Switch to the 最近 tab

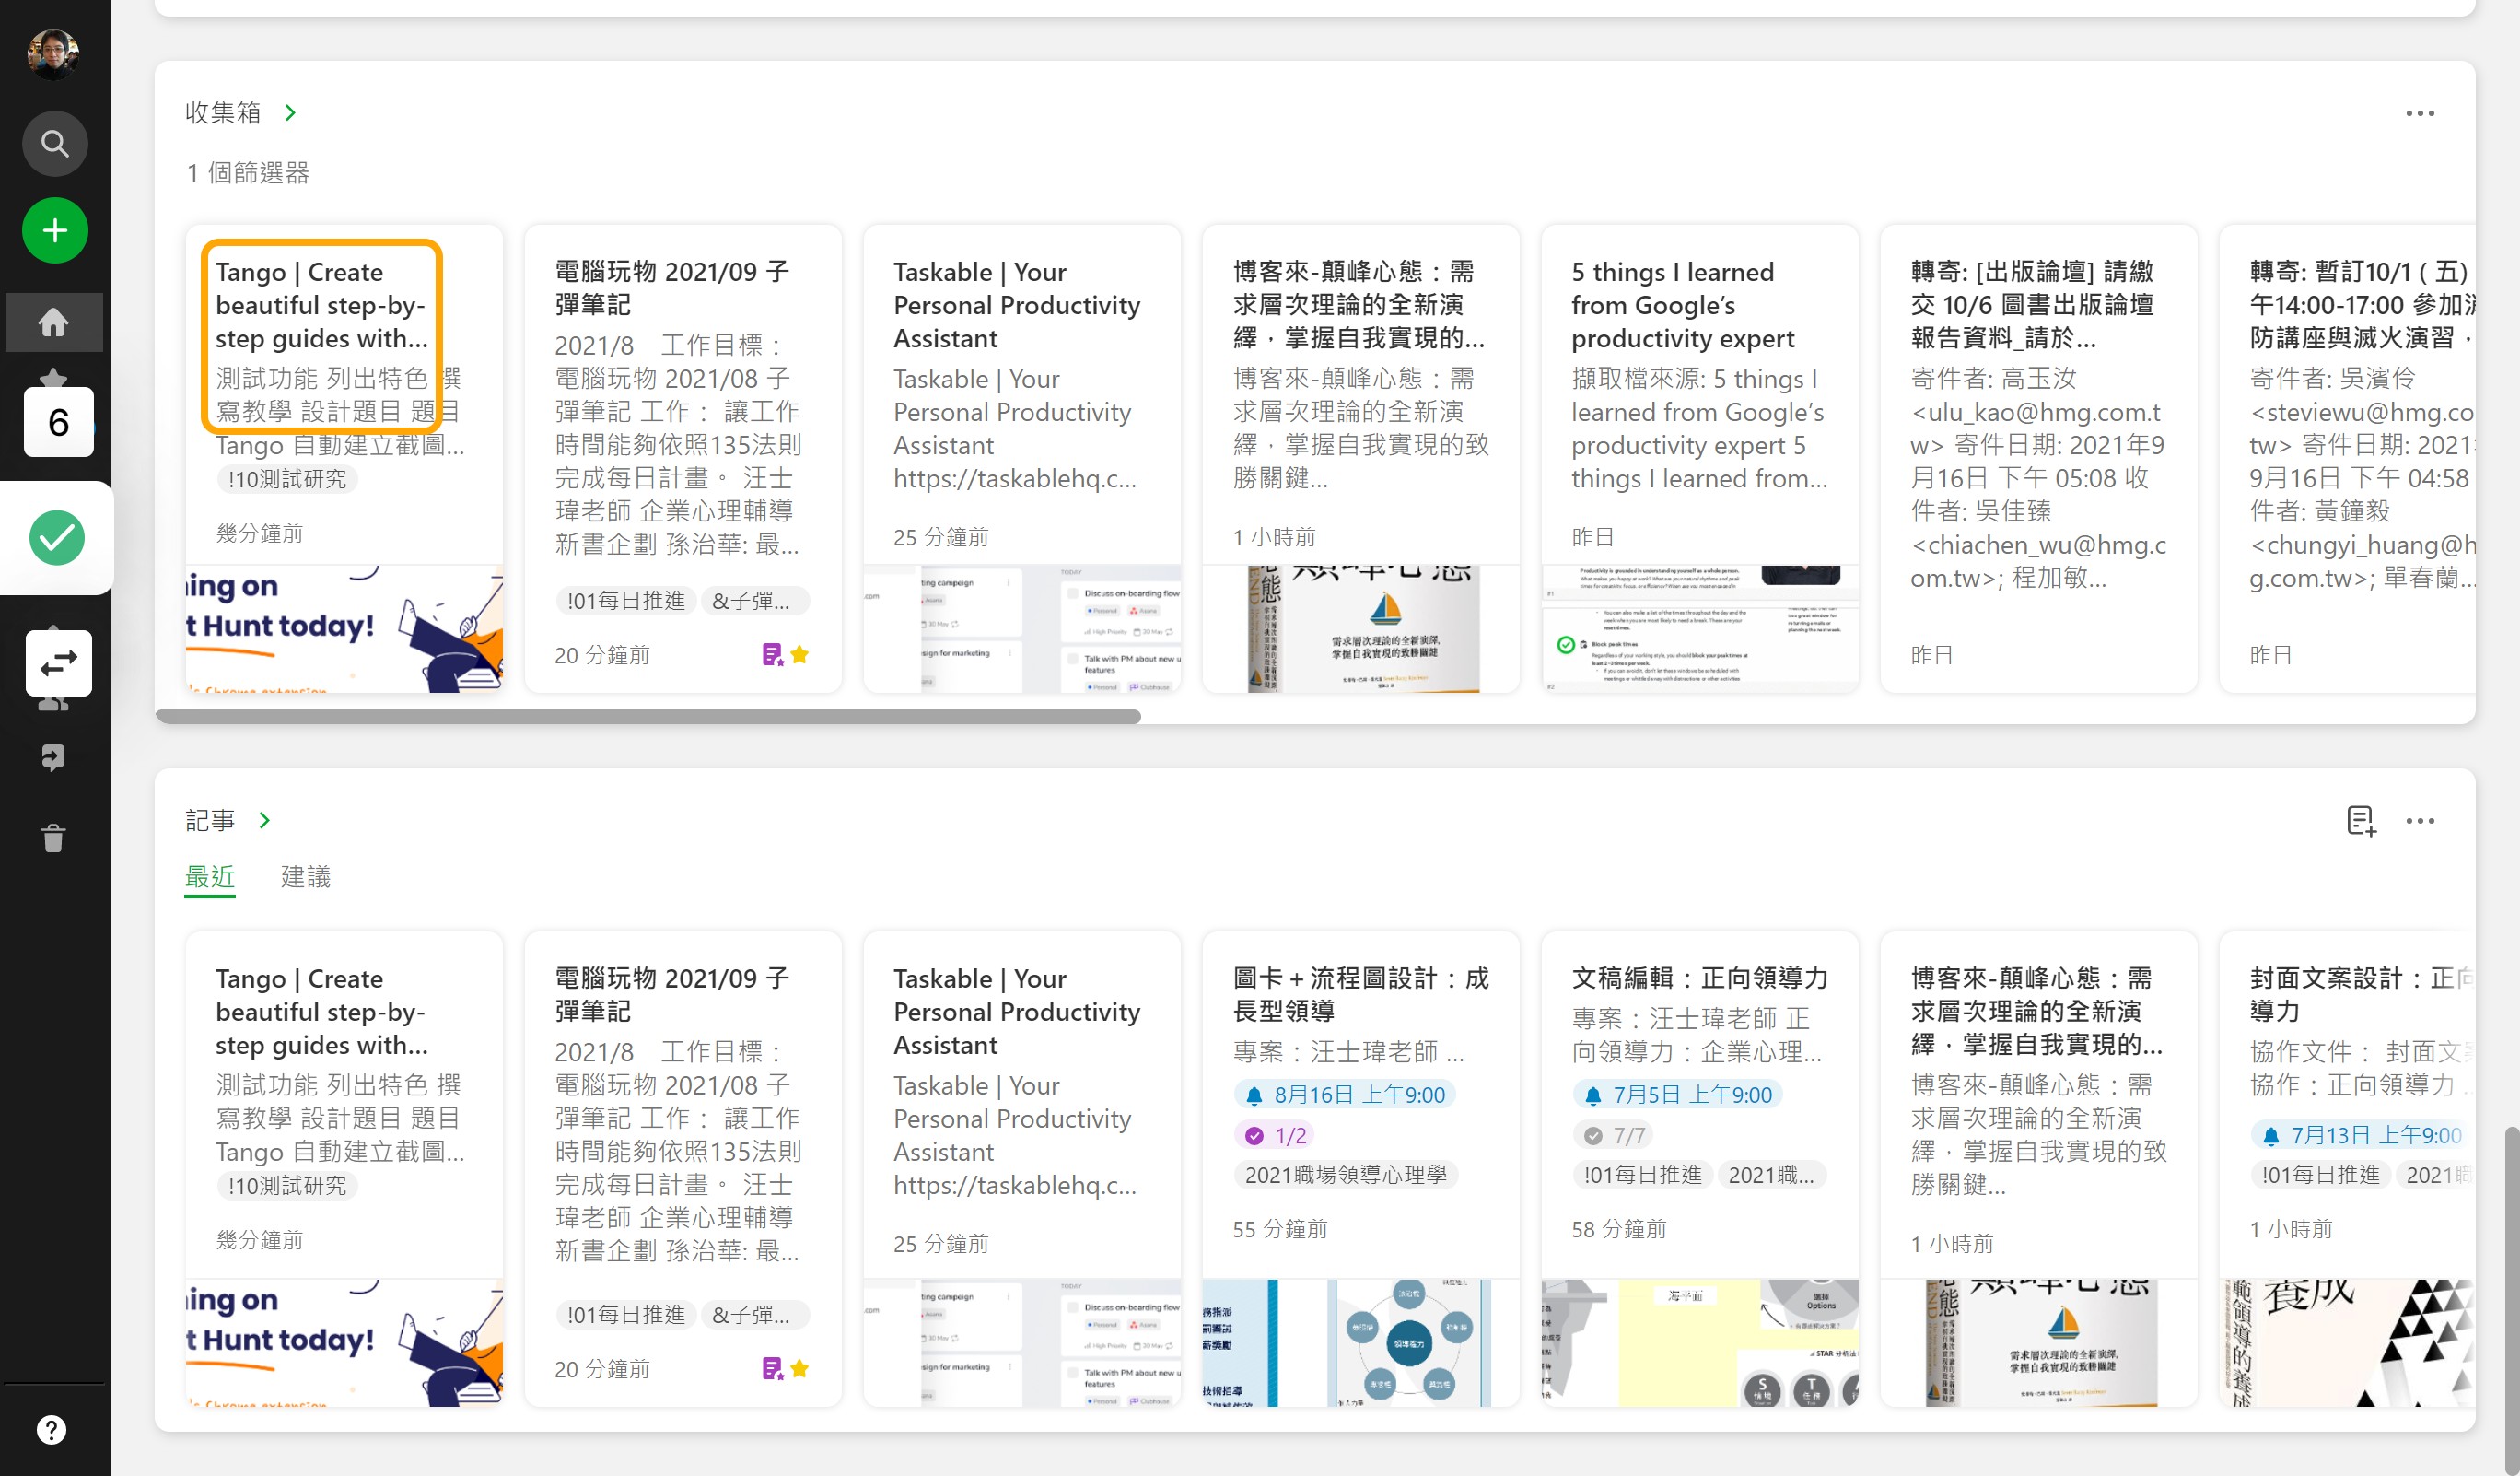[x=210, y=877]
